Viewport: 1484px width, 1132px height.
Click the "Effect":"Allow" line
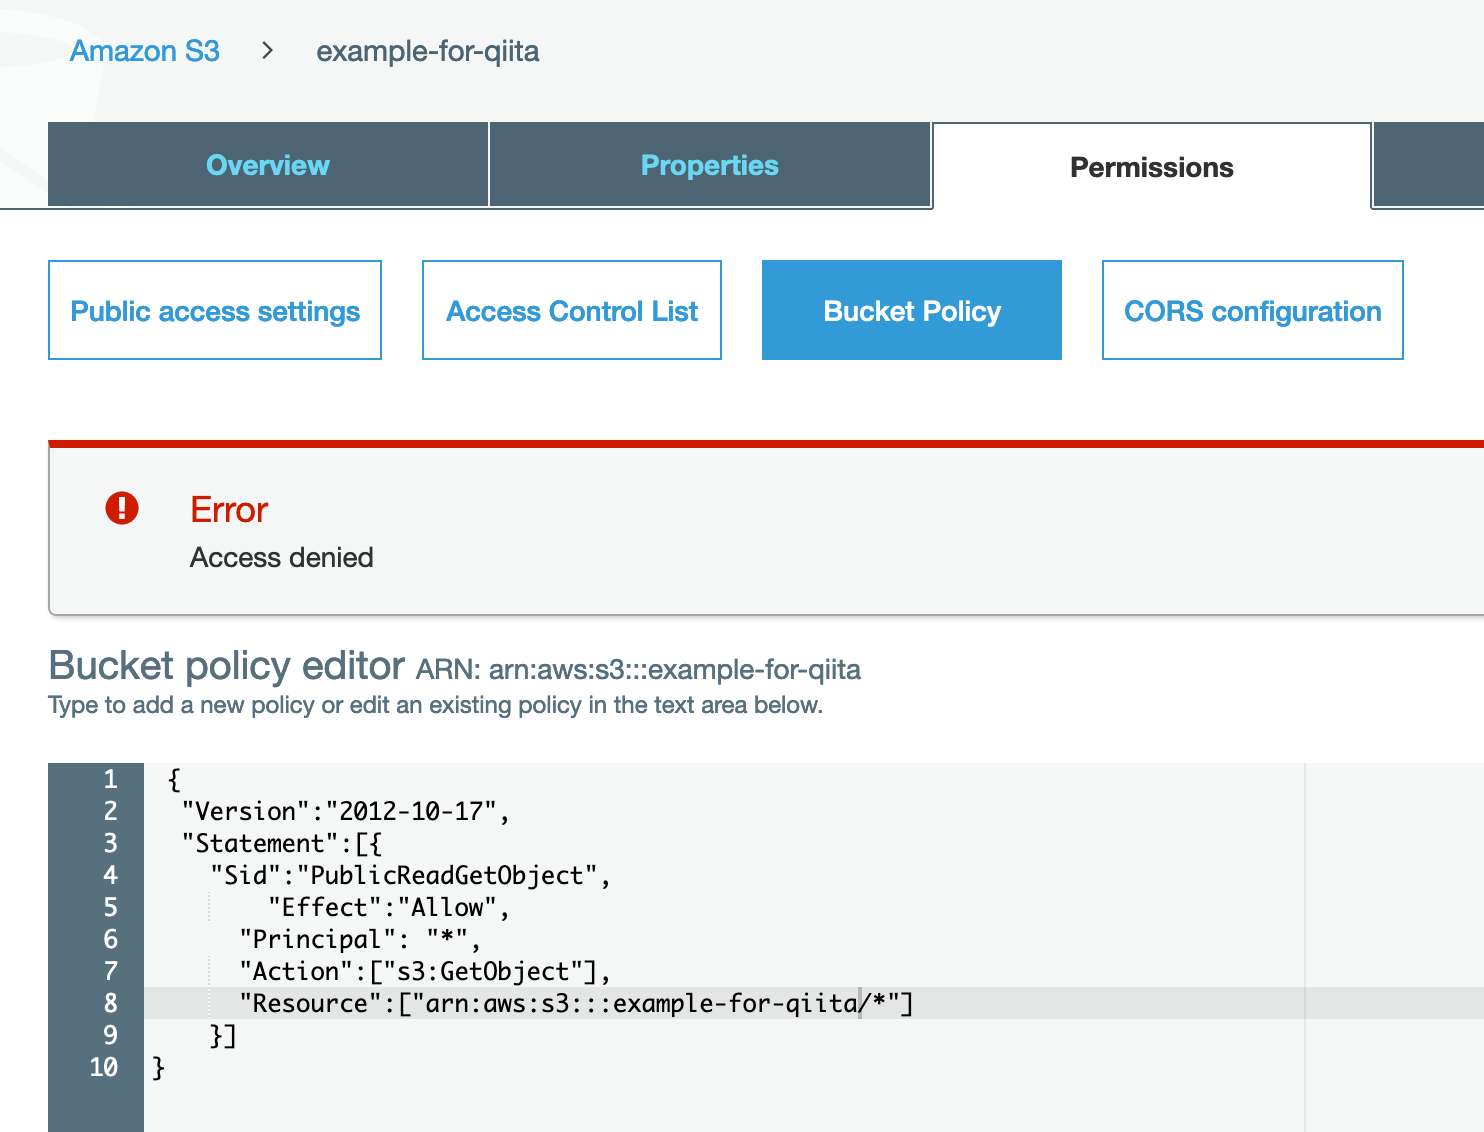[x=389, y=907]
